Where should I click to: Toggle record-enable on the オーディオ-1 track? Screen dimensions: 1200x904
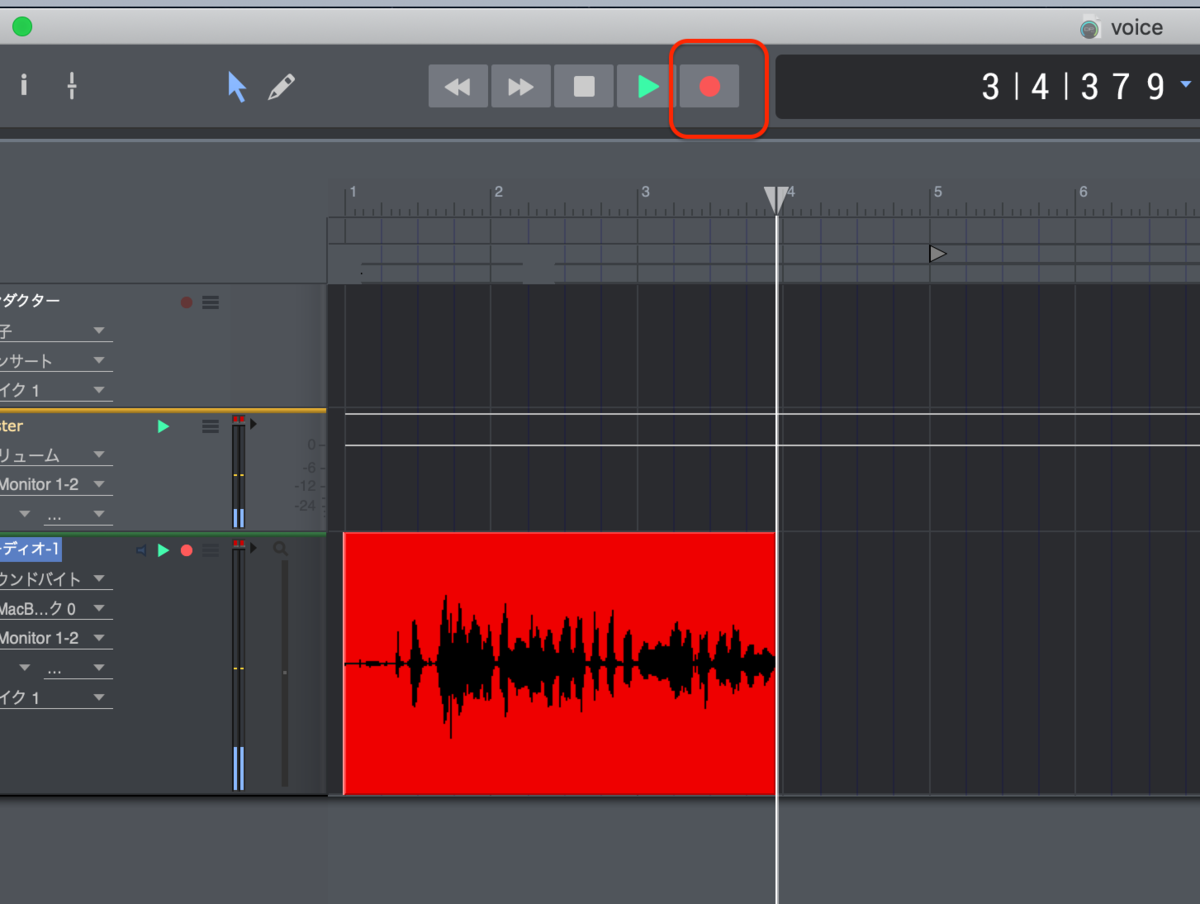click(x=186, y=550)
